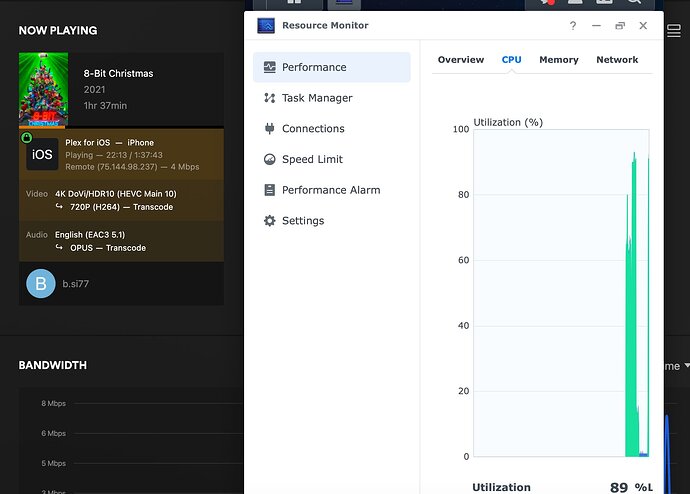Click the Task Manager nodes icon
Image resolution: width=690 pixels, height=494 pixels.
269,98
